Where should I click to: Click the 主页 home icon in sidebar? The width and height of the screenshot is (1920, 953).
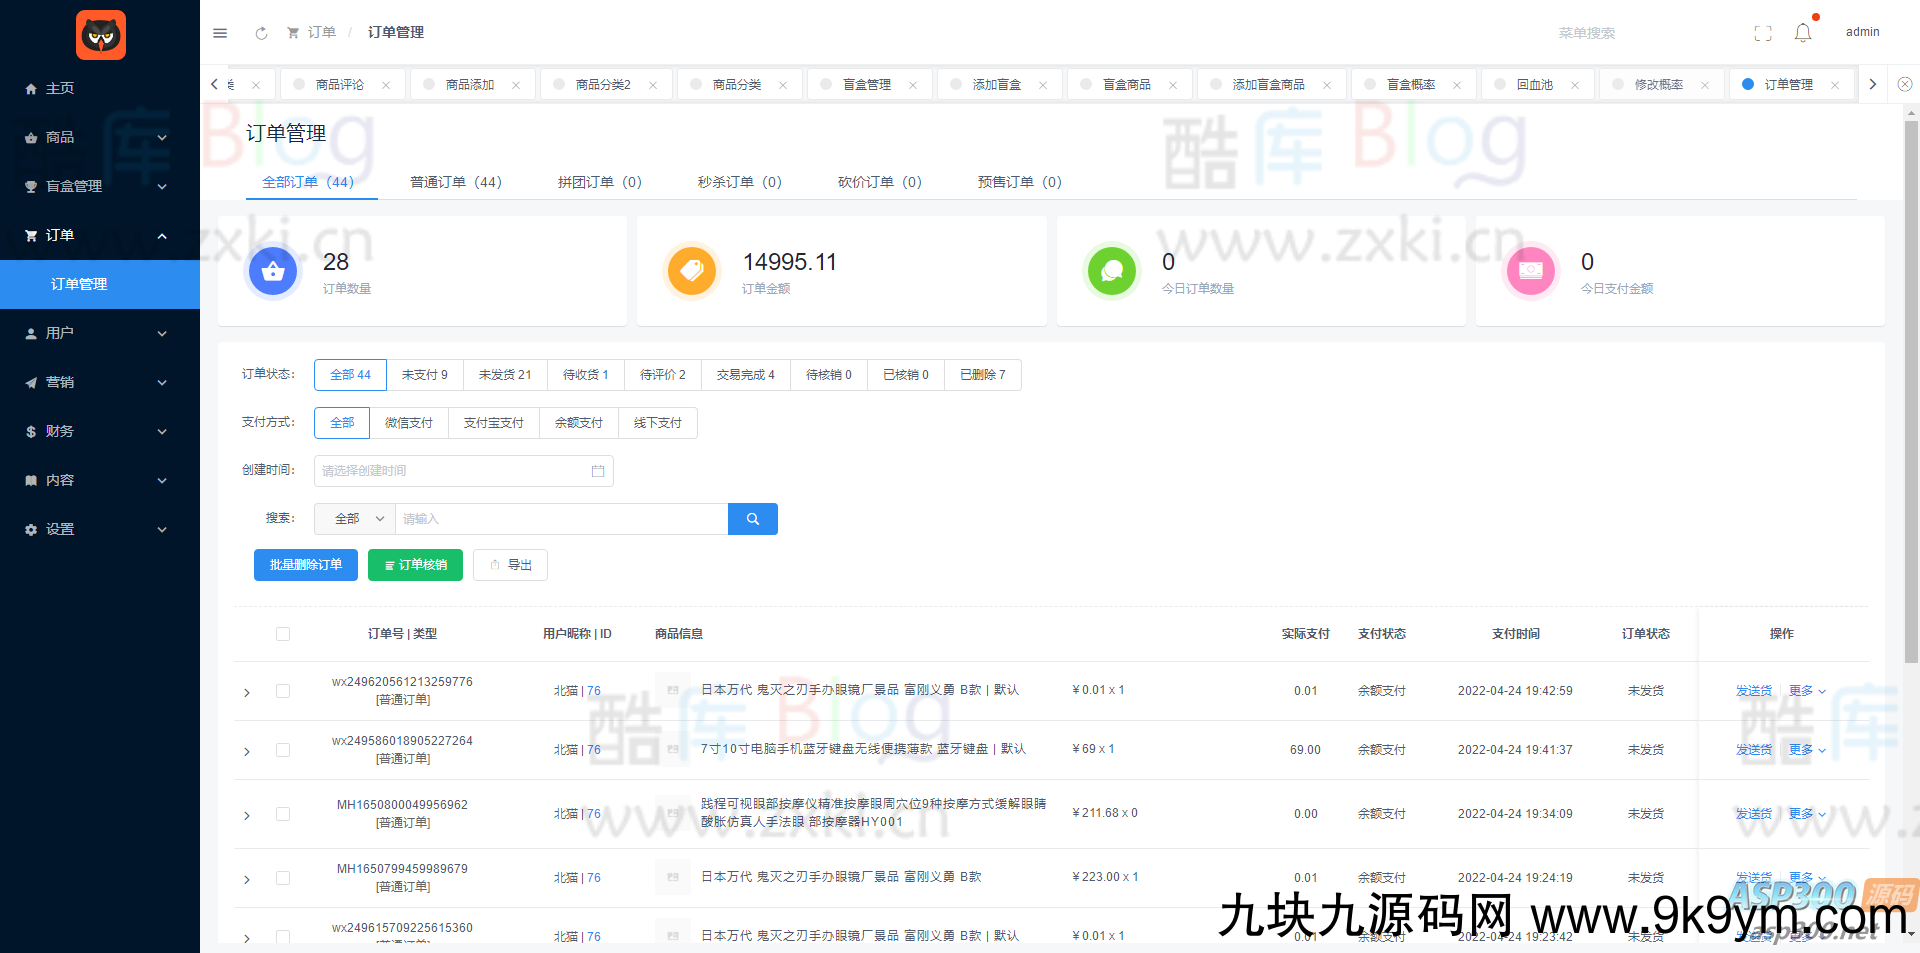click(30, 88)
